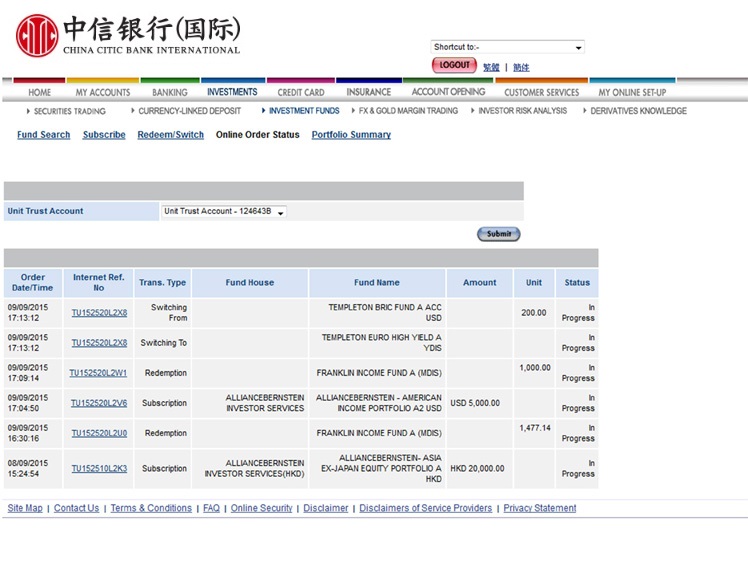
Task: Select TEMPLETON BRIC FUND A ACC USD cell
Action: [377, 313]
